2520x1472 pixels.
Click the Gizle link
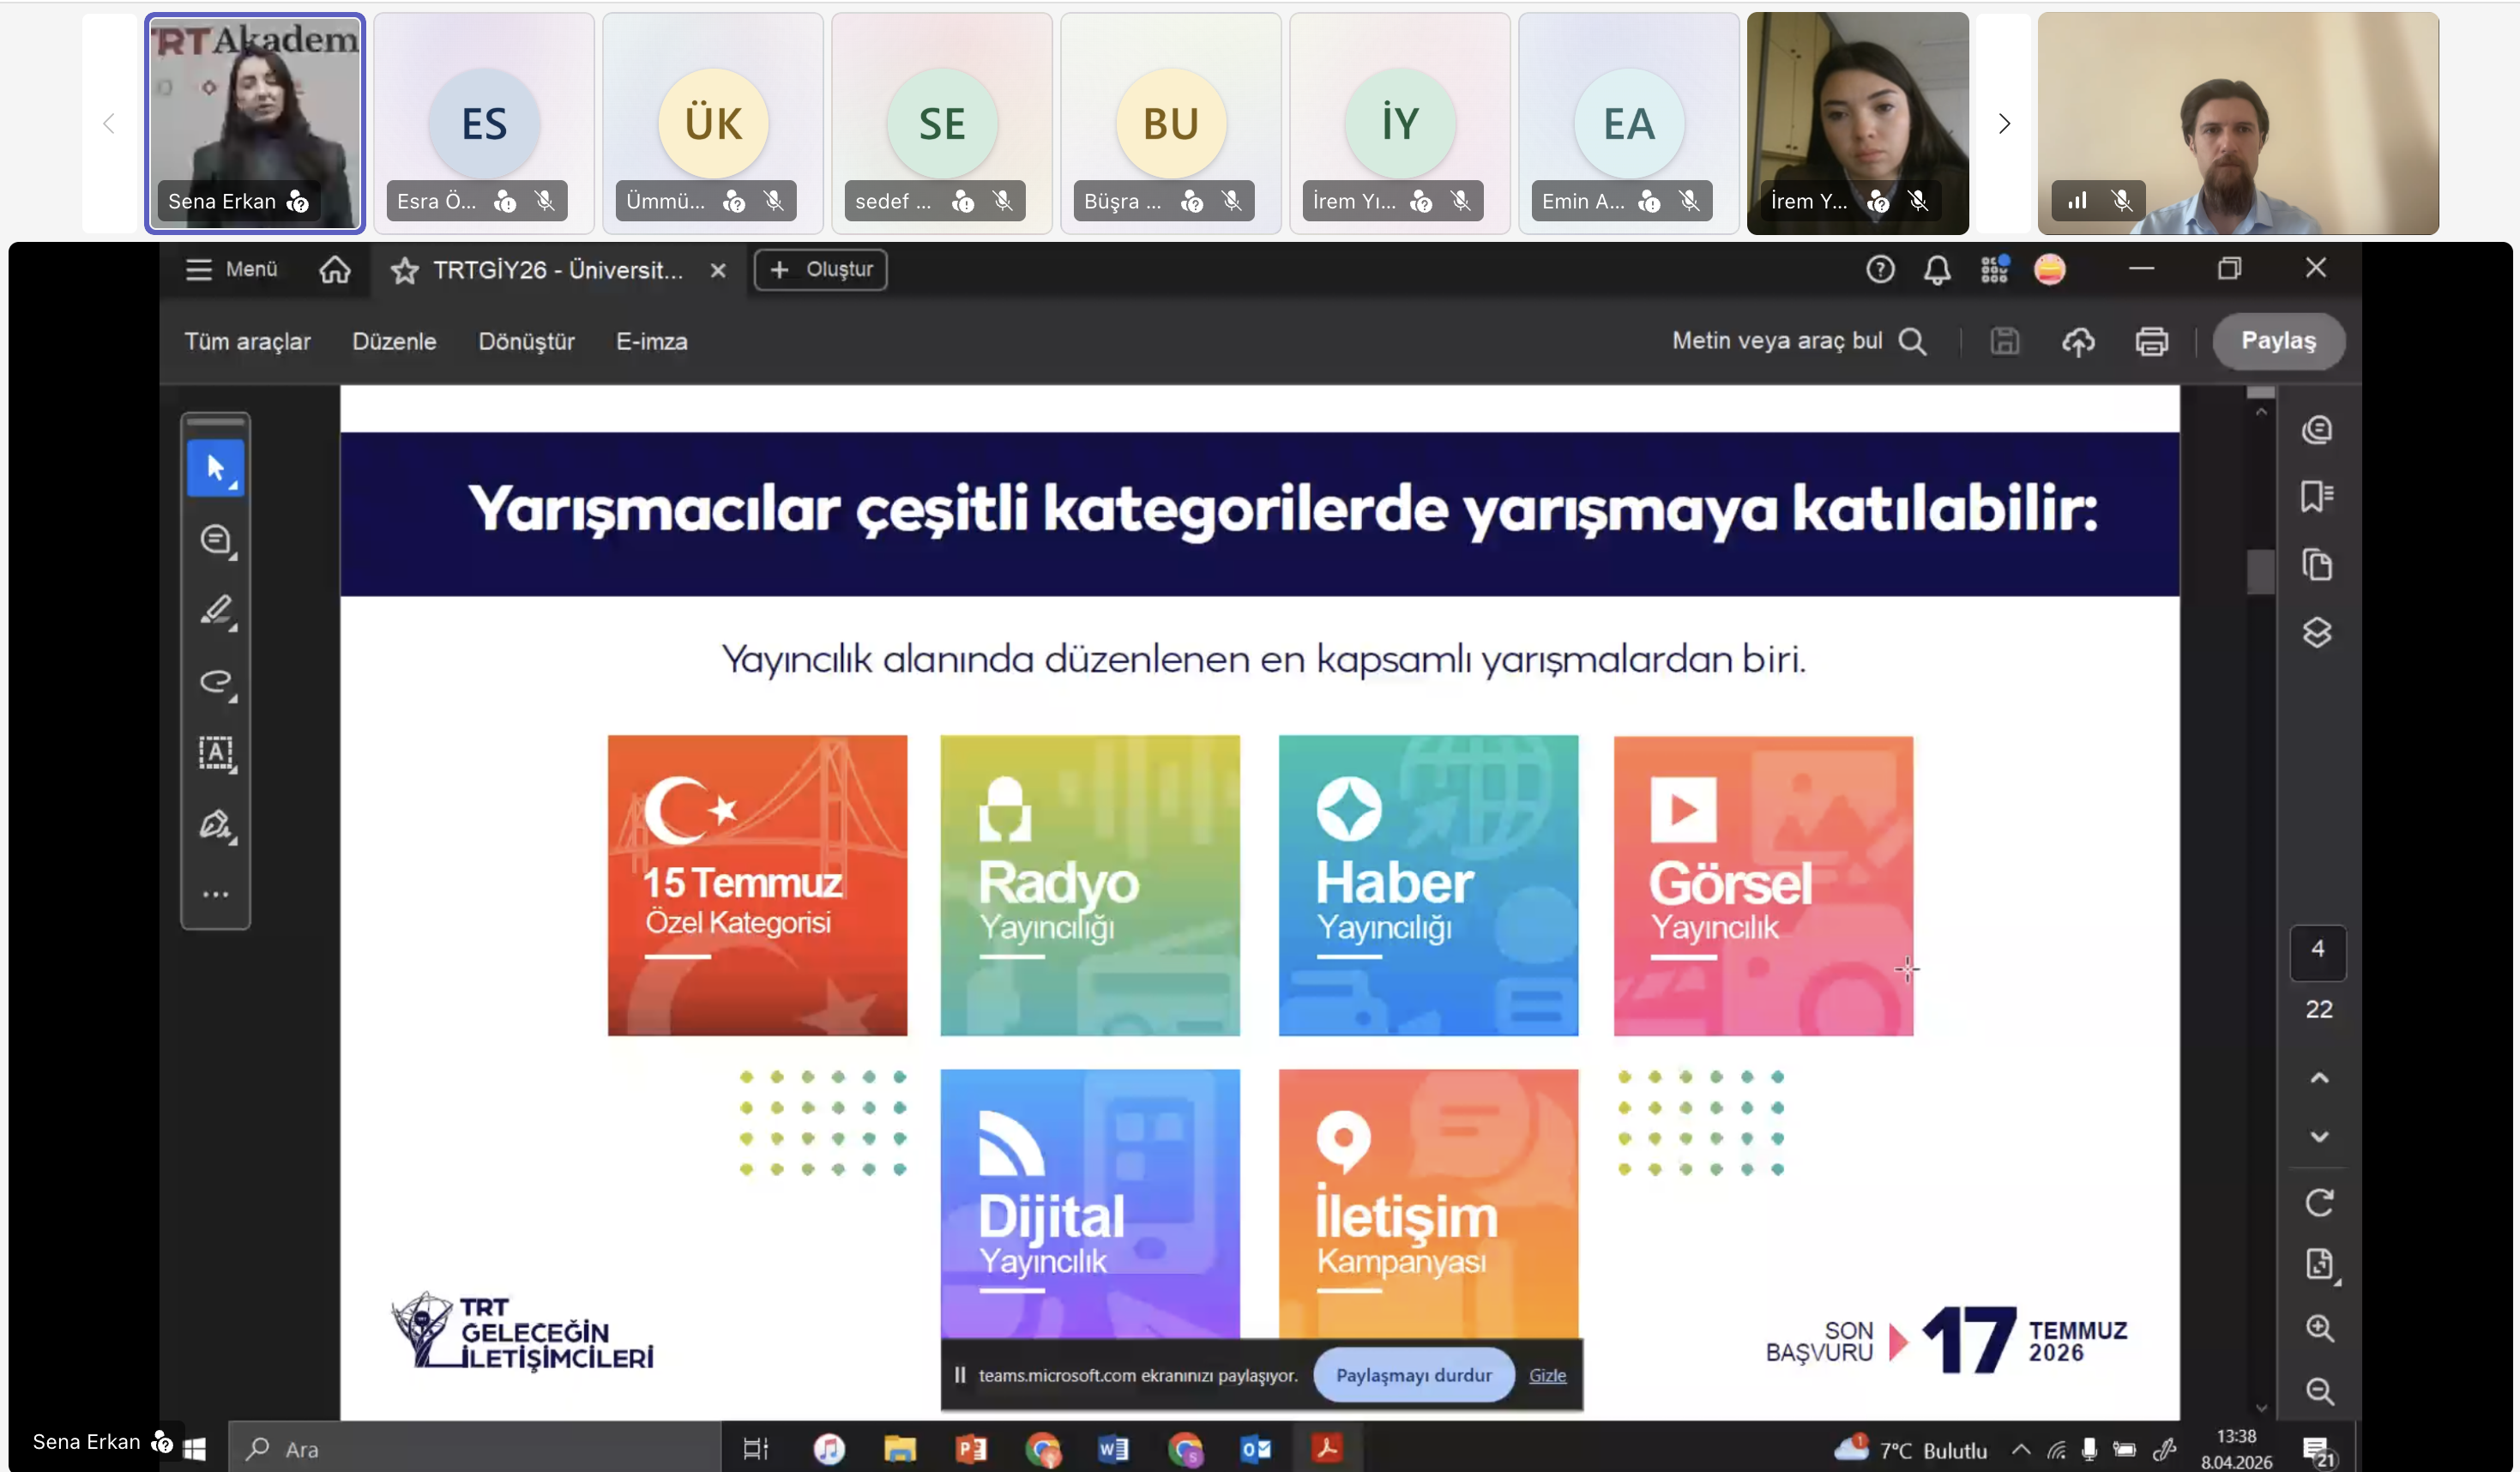tap(1546, 1376)
